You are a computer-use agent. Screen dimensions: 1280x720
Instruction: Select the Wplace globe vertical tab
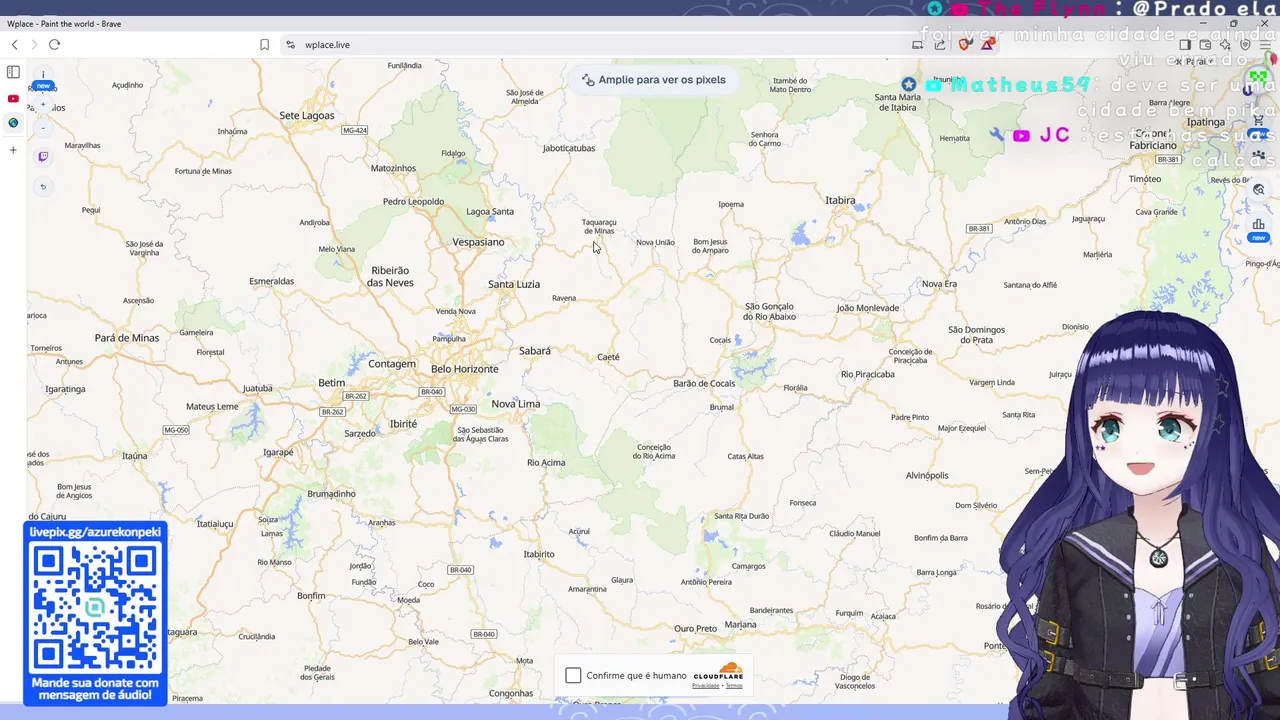[x=13, y=123]
